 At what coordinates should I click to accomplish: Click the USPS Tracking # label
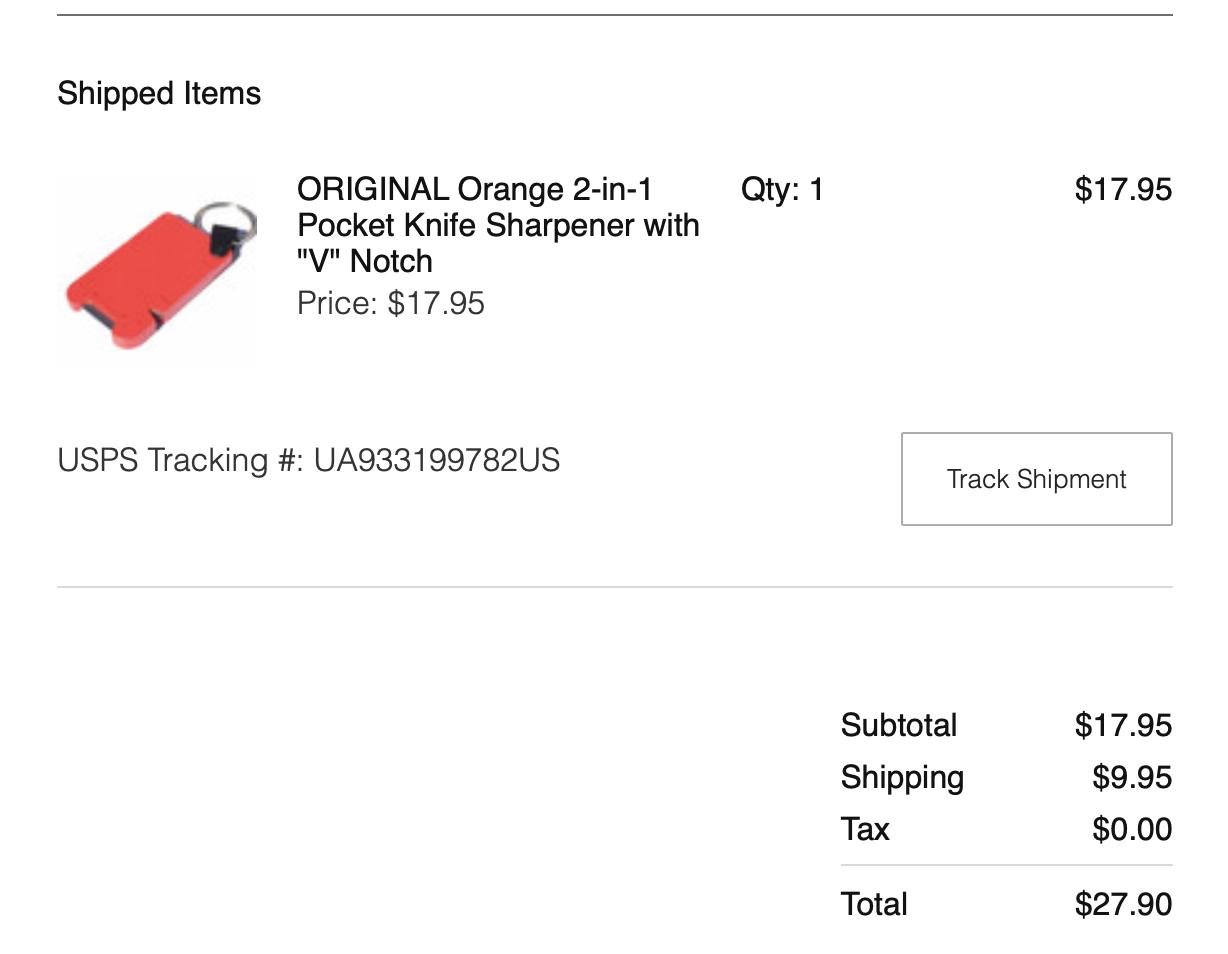180,460
